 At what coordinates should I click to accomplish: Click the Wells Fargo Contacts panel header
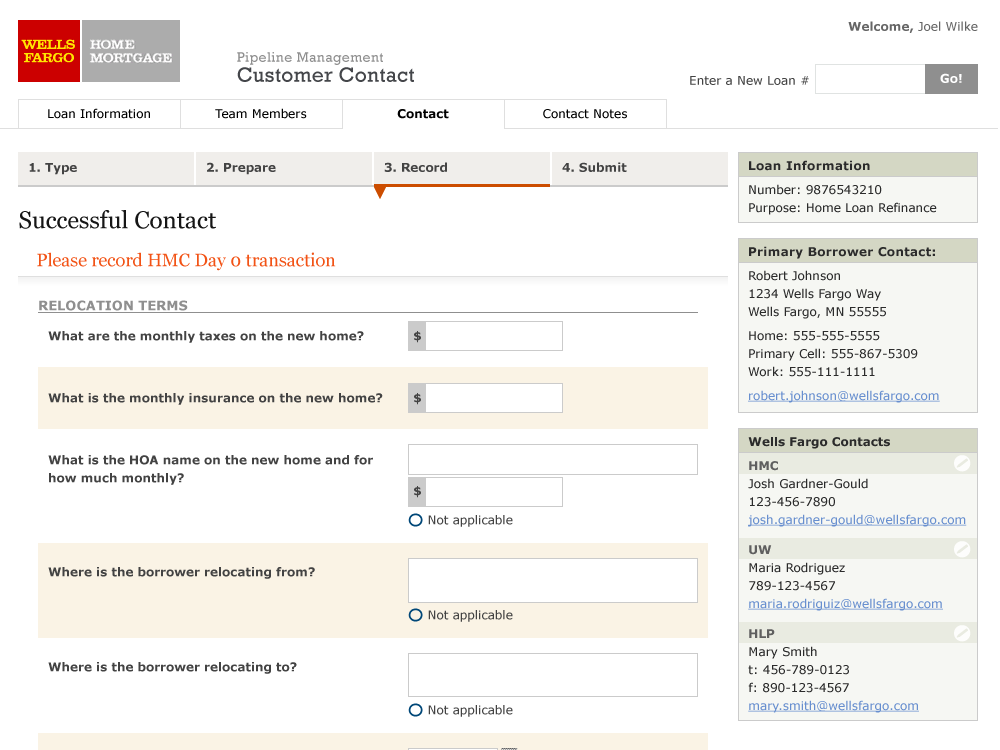(858, 441)
